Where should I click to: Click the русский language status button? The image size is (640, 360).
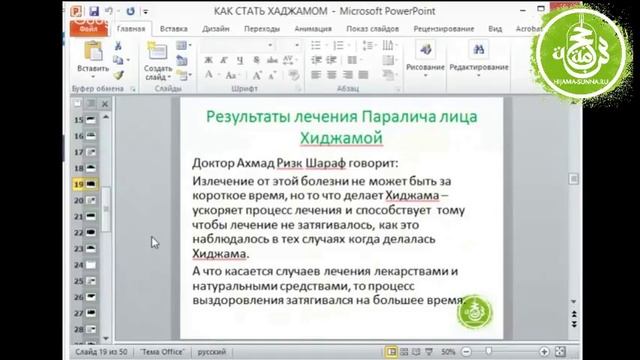[x=212, y=351]
